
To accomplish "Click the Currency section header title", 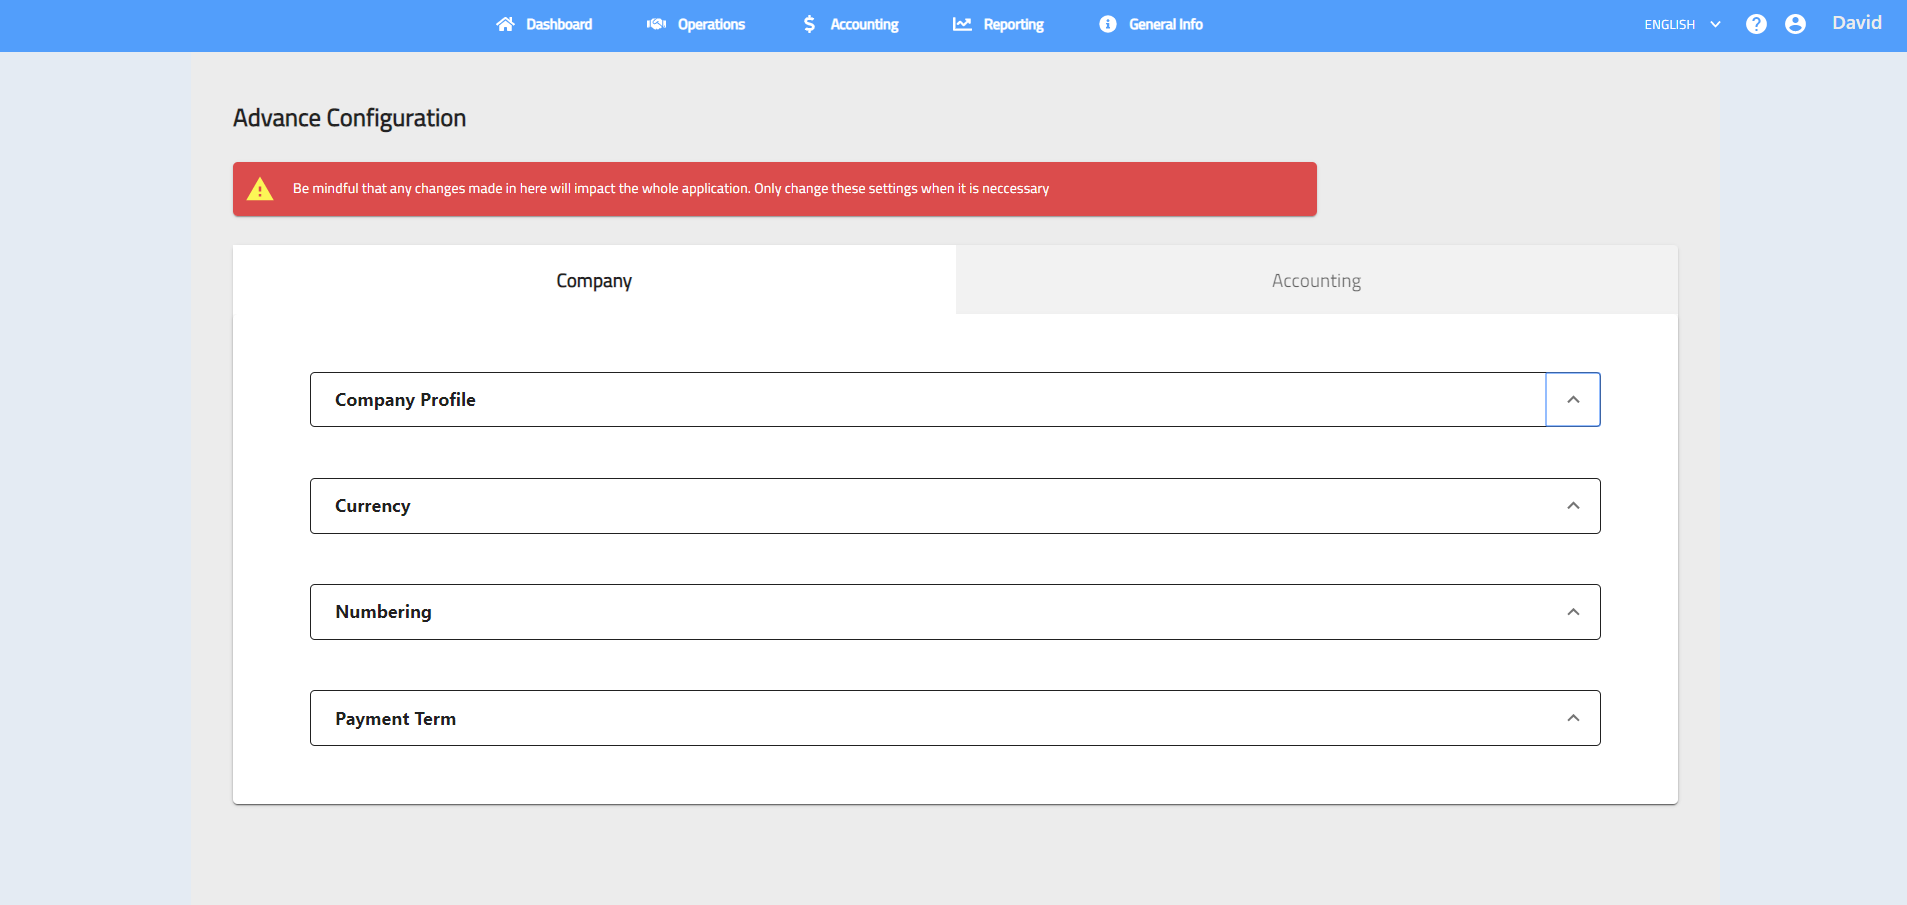I will (372, 506).
